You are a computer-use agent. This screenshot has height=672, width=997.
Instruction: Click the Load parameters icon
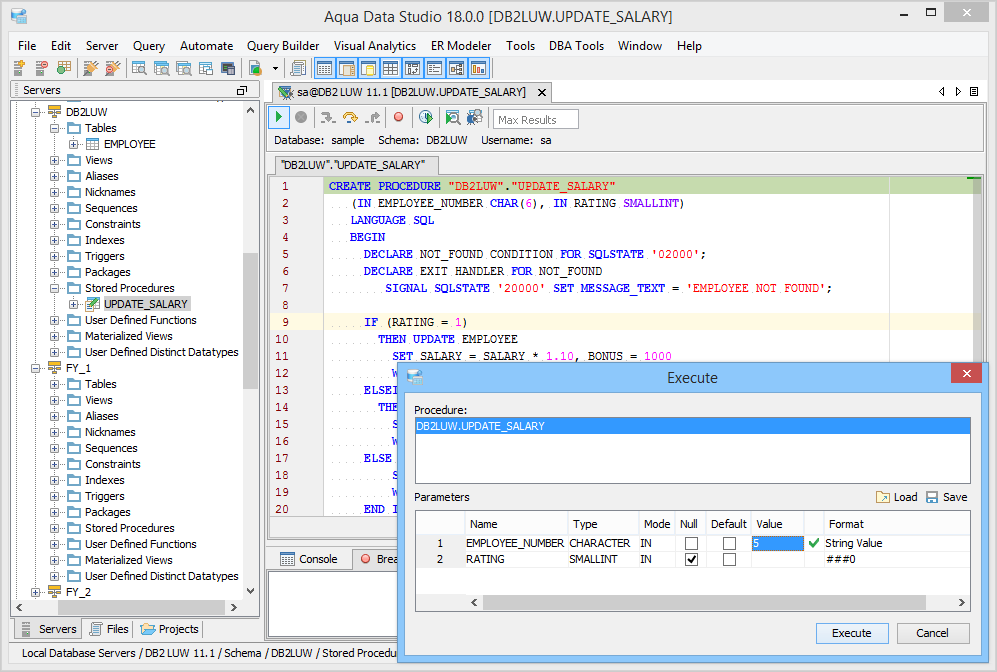(x=883, y=497)
